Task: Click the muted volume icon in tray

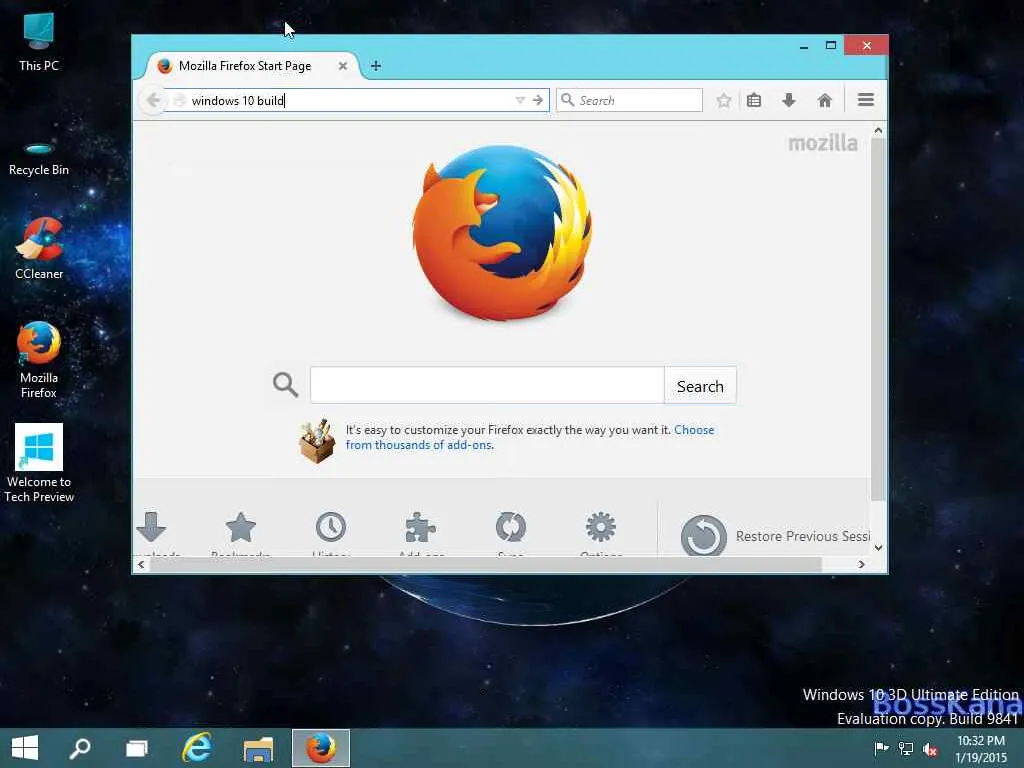Action: 930,749
